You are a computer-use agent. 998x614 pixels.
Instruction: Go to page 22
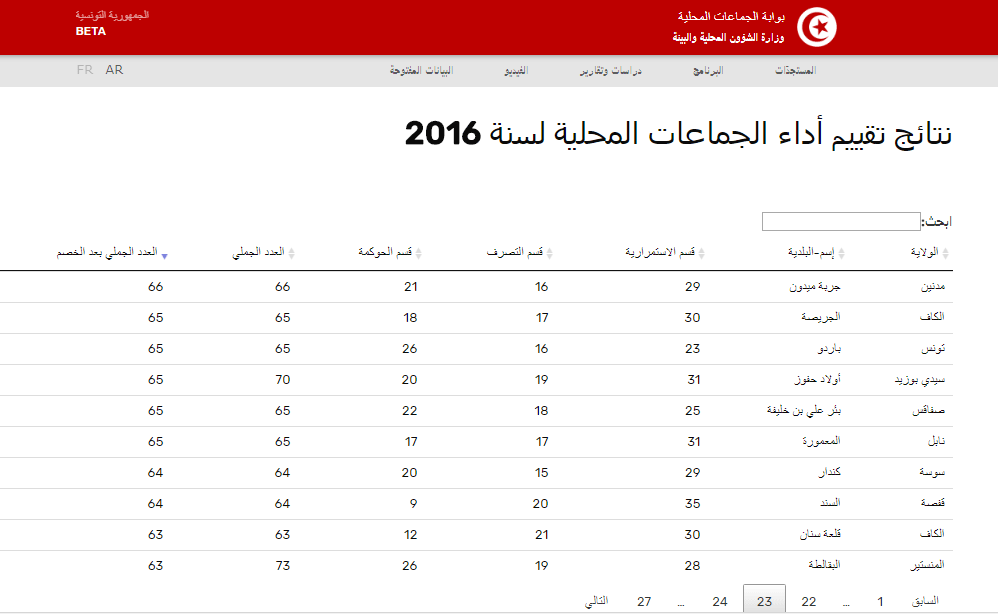[x=809, y=601]
